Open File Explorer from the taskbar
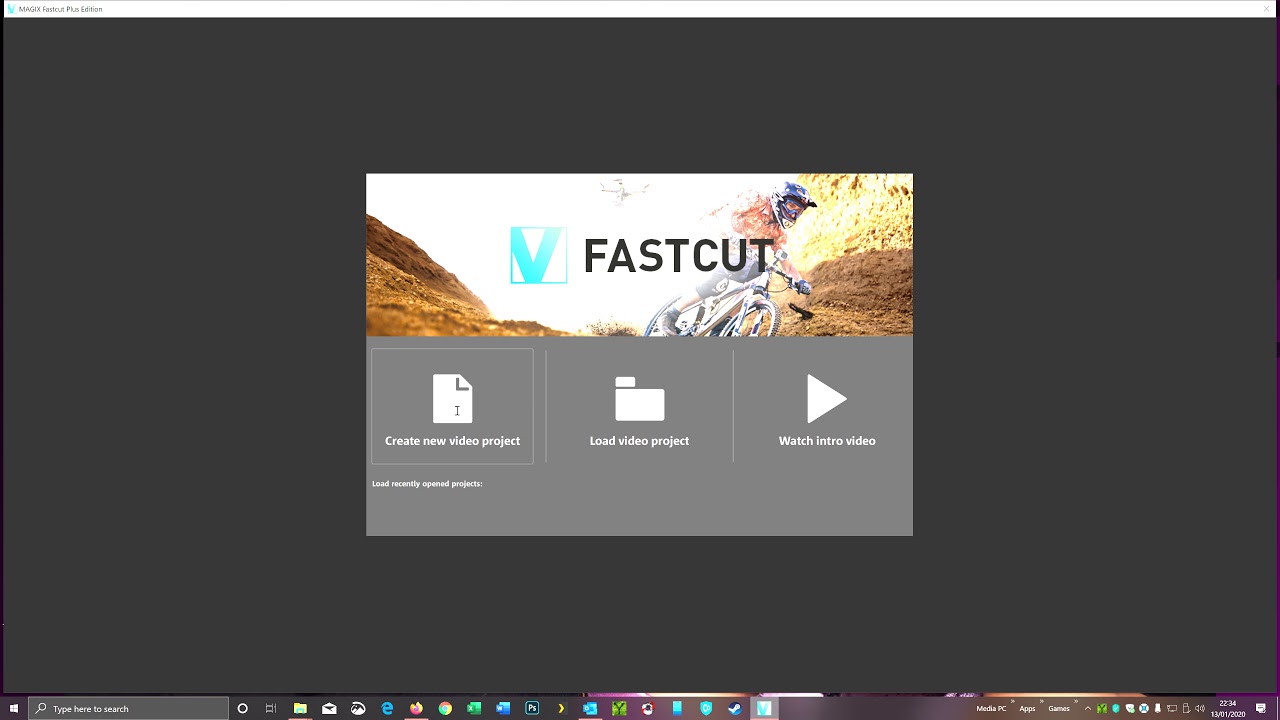 tap(300, 708)
